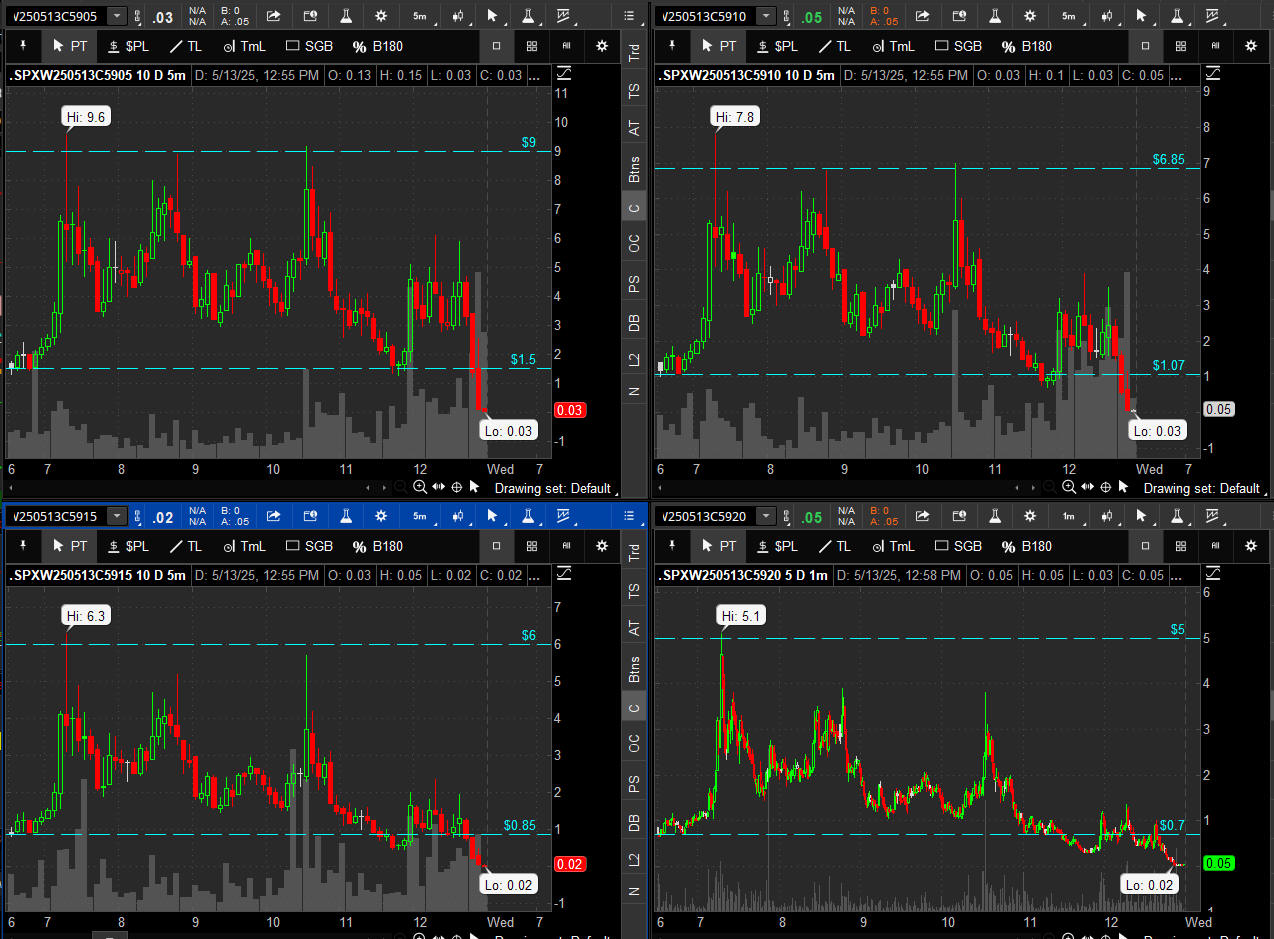
Task: Click the share icon in the C5905 chart toolbar
Action: click(273, 16)
